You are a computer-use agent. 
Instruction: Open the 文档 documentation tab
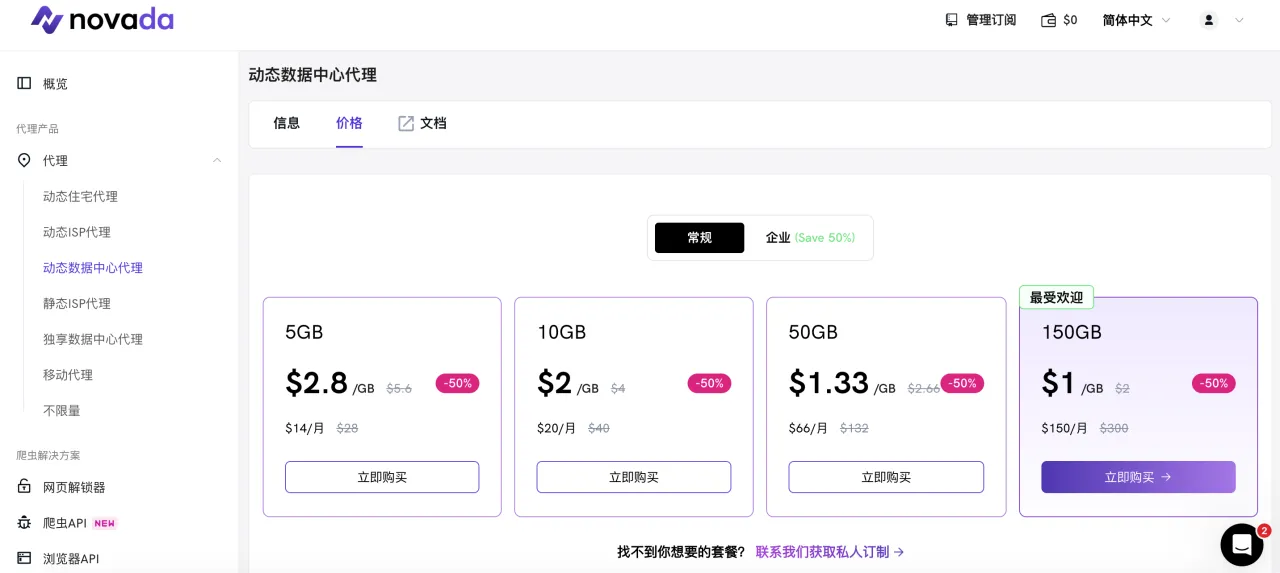(x=422, y=123)
